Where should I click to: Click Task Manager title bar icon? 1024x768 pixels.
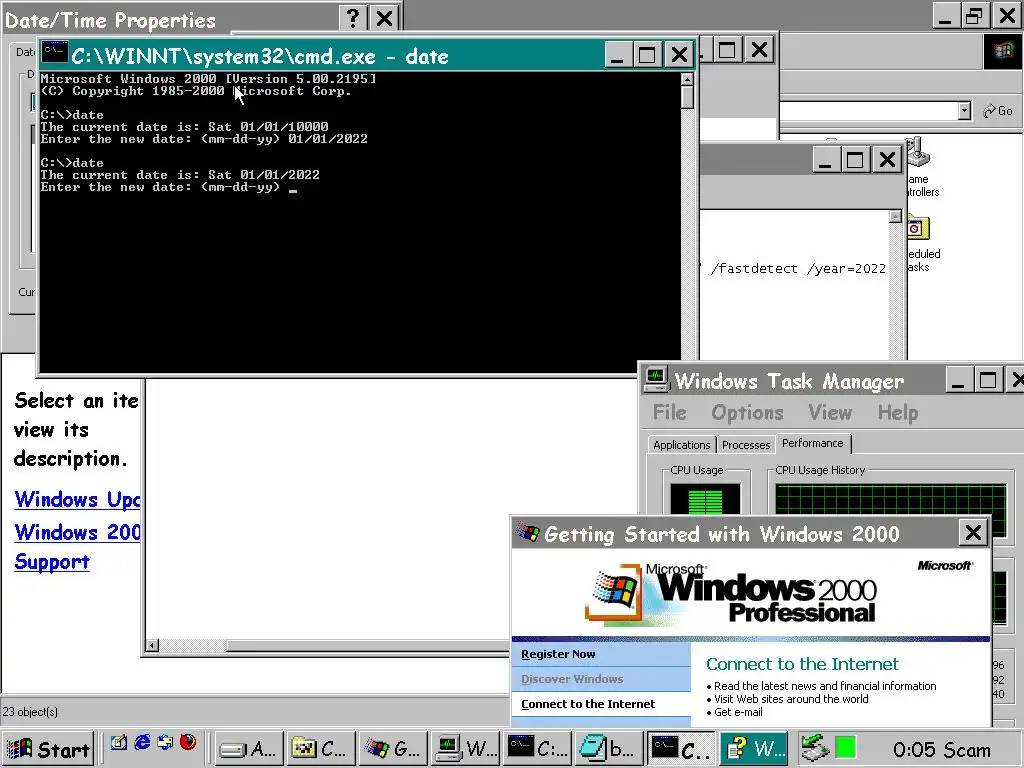point(656,379)
